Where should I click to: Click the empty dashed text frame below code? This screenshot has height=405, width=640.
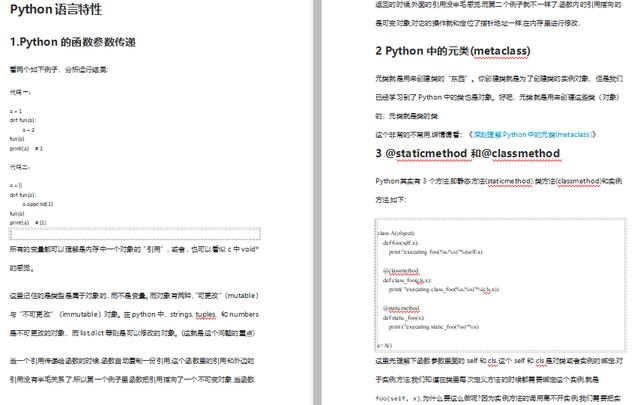click(x=135, y=234)
